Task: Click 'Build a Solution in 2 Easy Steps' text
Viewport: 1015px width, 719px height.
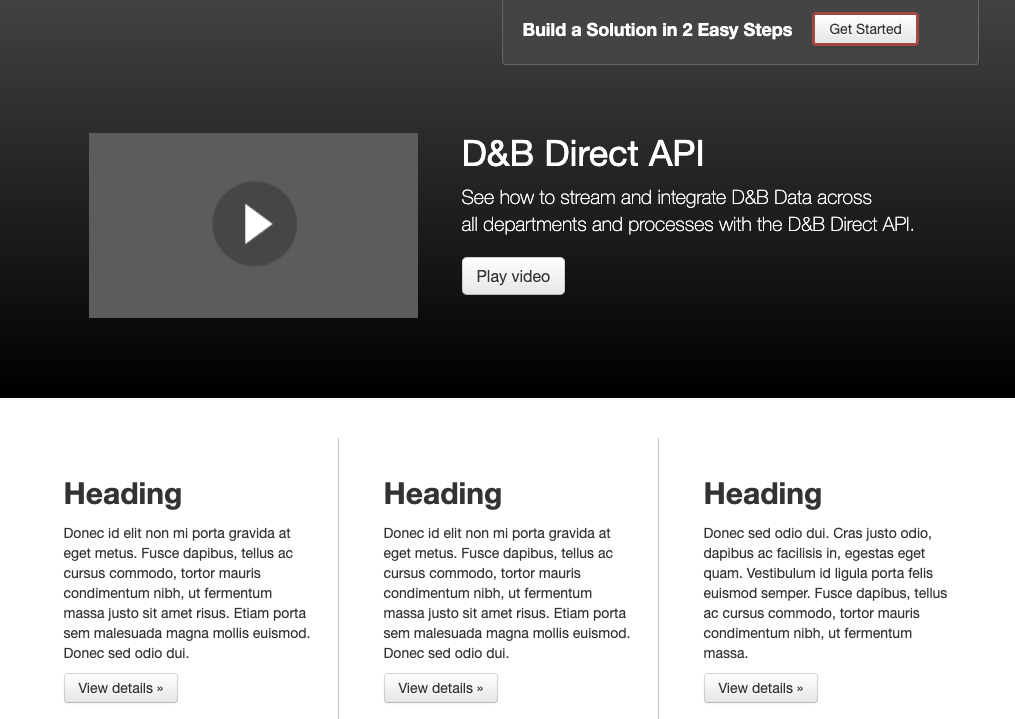Action: click(x=657, y=30)
